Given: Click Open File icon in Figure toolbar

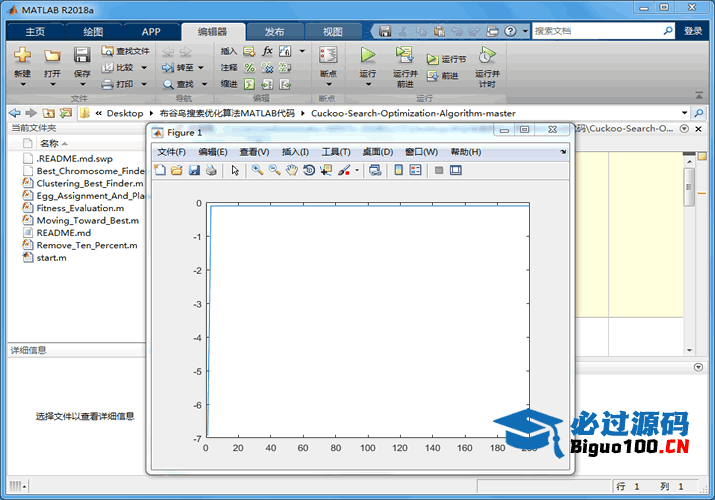Looking at the screenshot, I should [177, 170].
